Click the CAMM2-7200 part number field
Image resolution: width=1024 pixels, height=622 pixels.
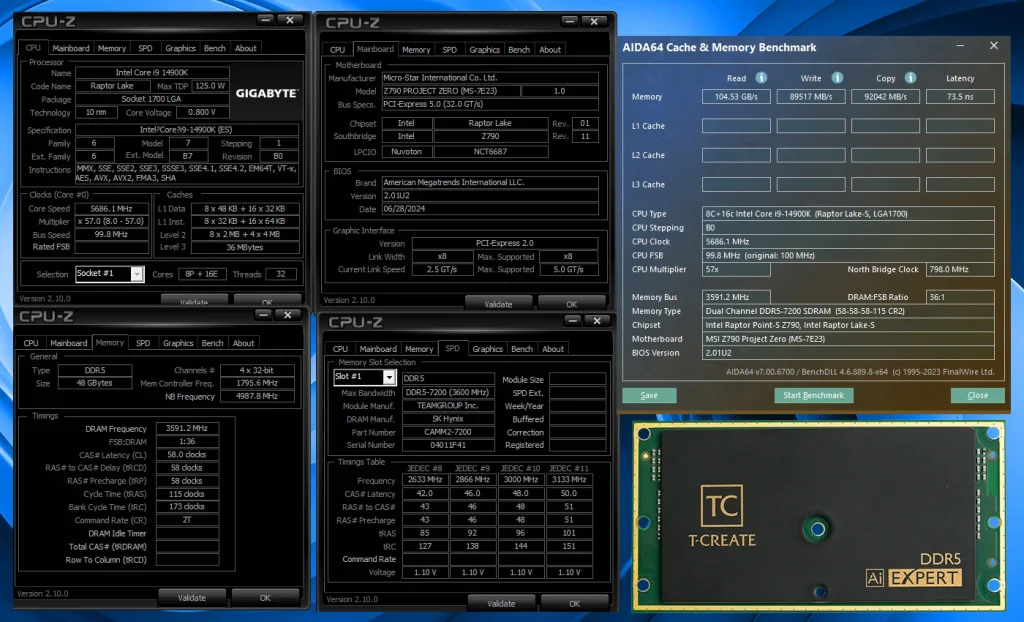(x=448, y=432)
